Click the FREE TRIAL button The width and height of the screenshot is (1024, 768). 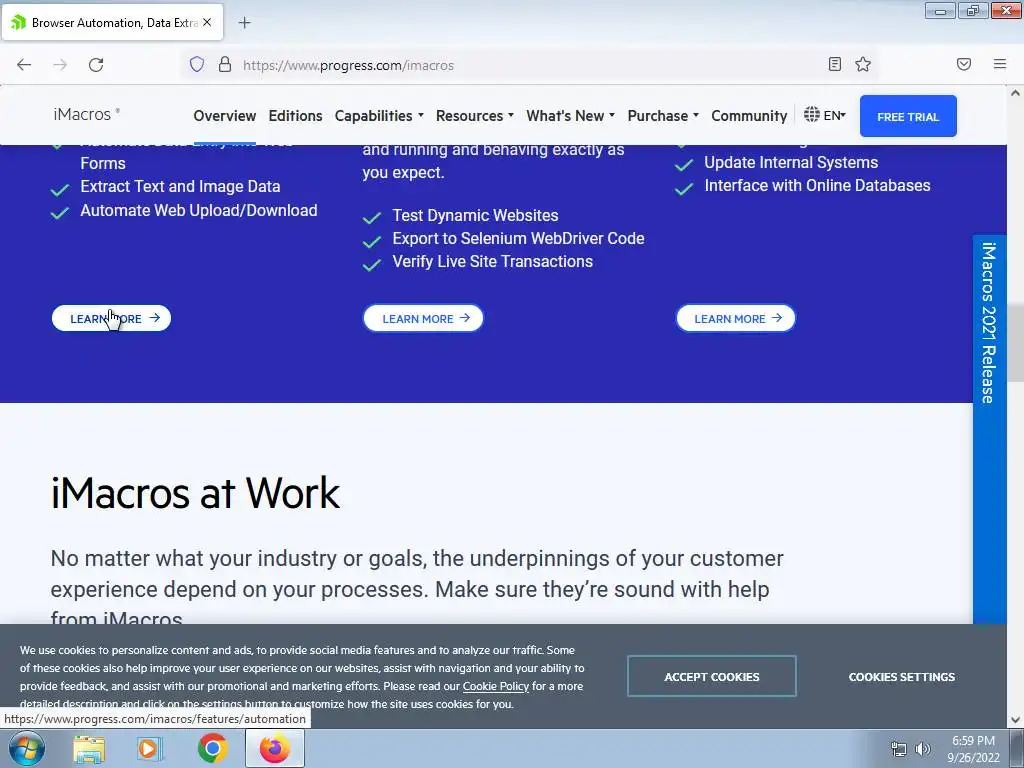point(908,116)
